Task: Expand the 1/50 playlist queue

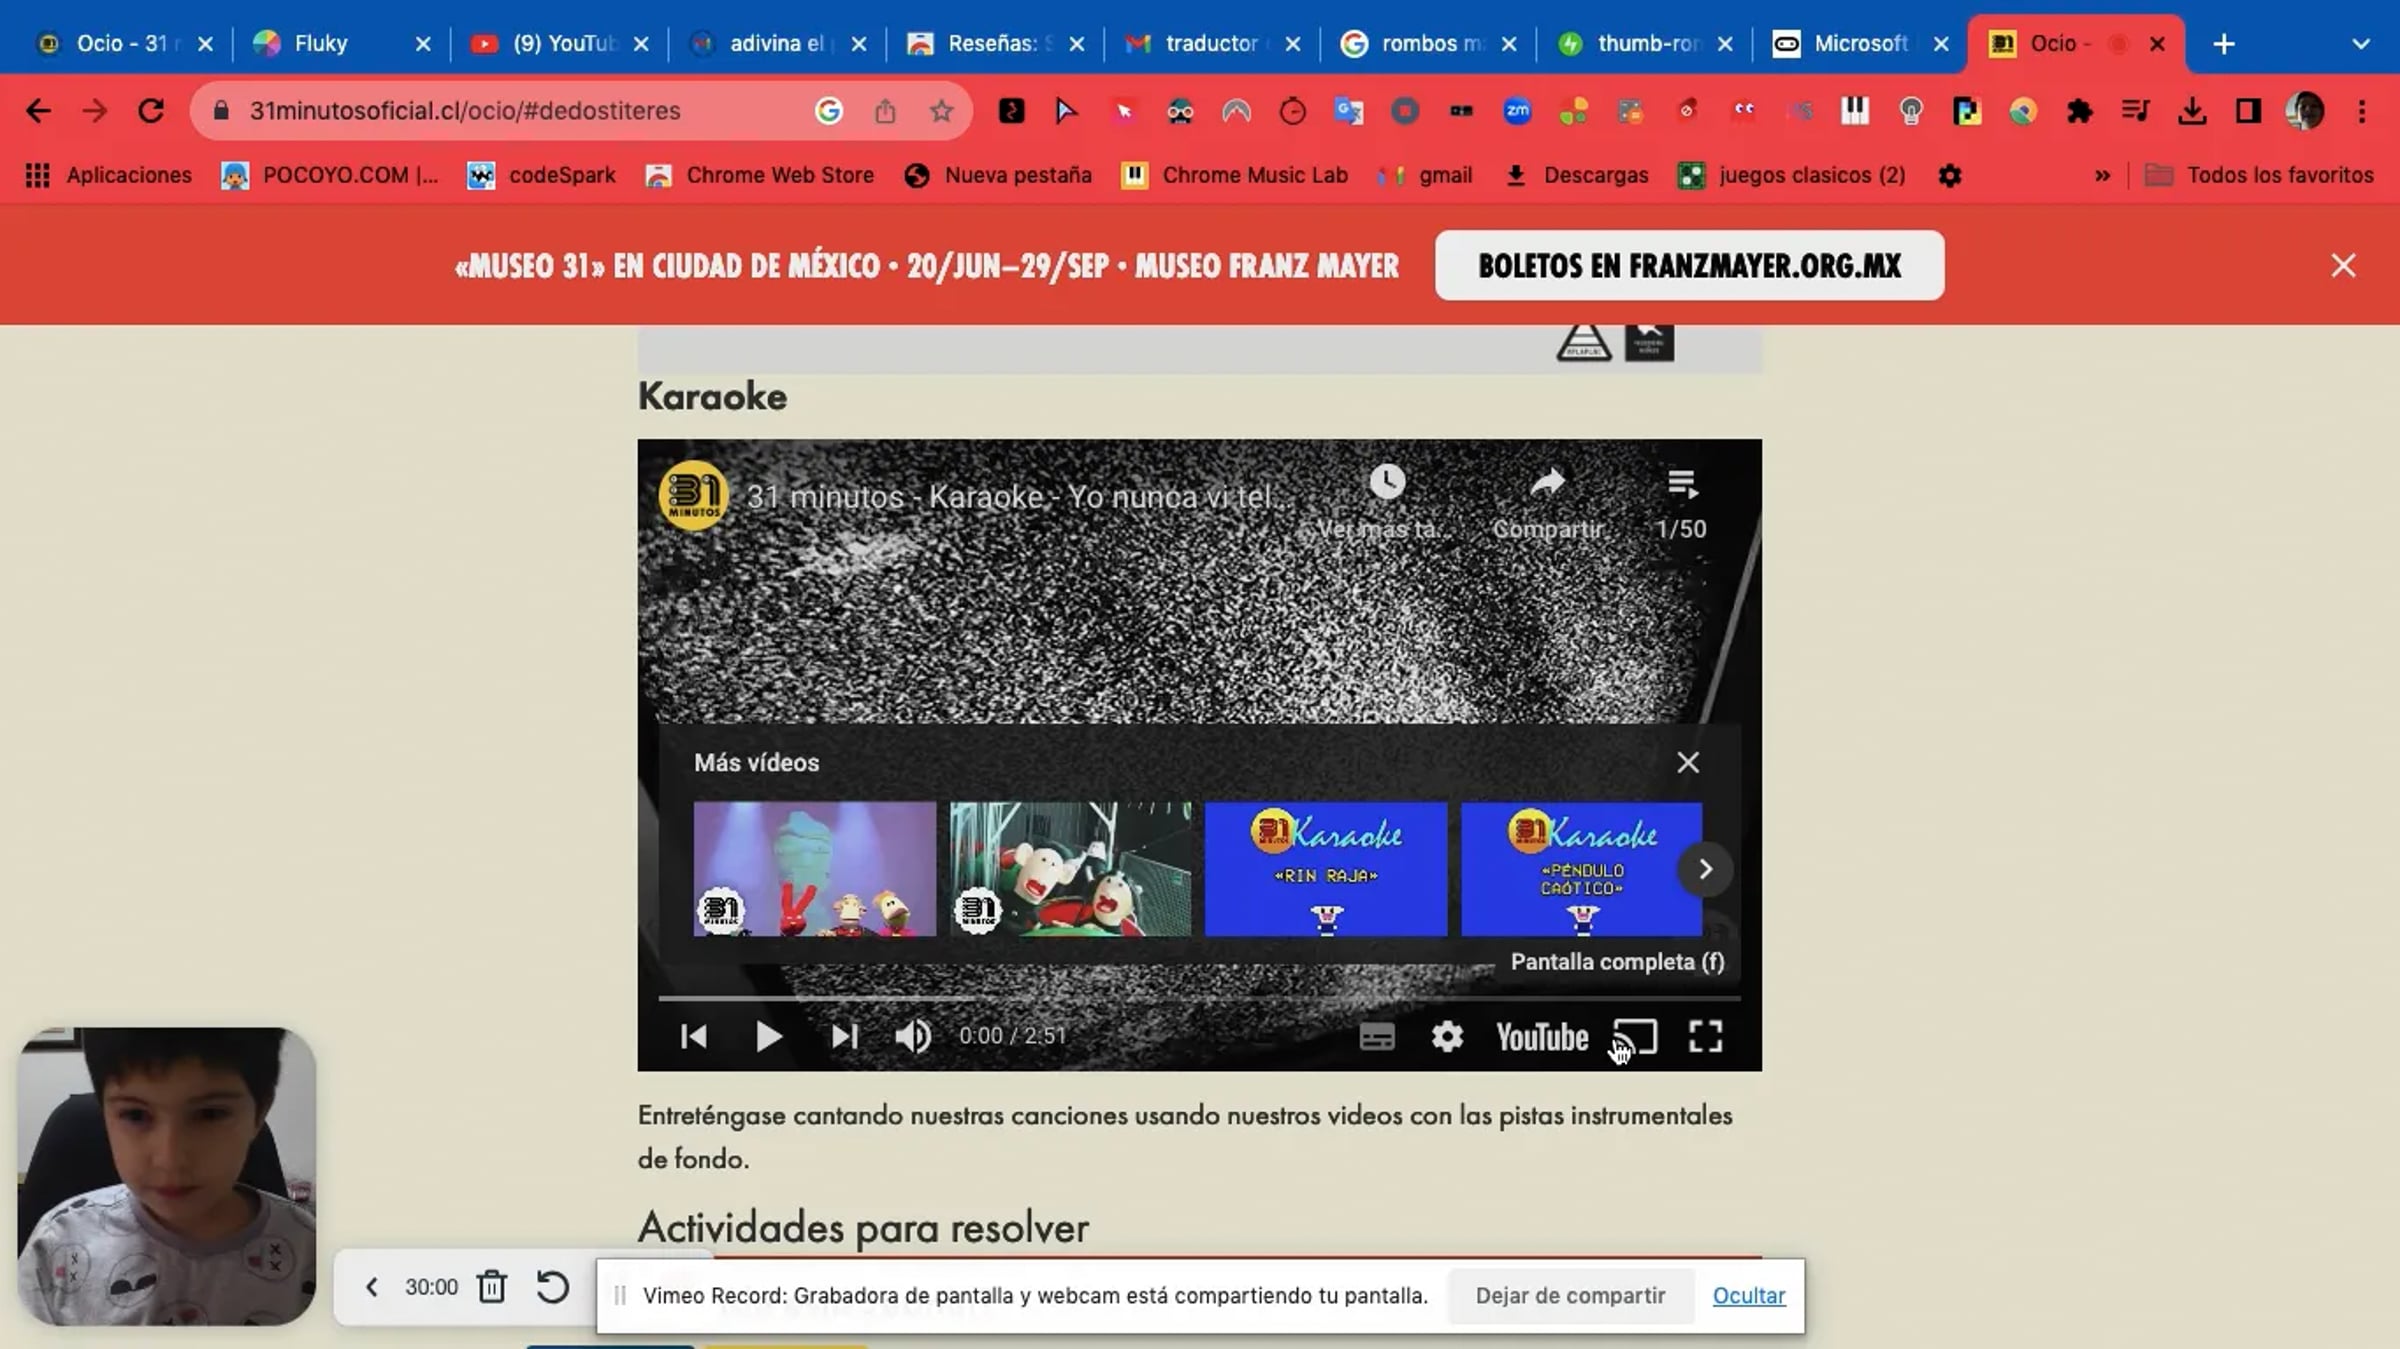Action: point(1682,485)
